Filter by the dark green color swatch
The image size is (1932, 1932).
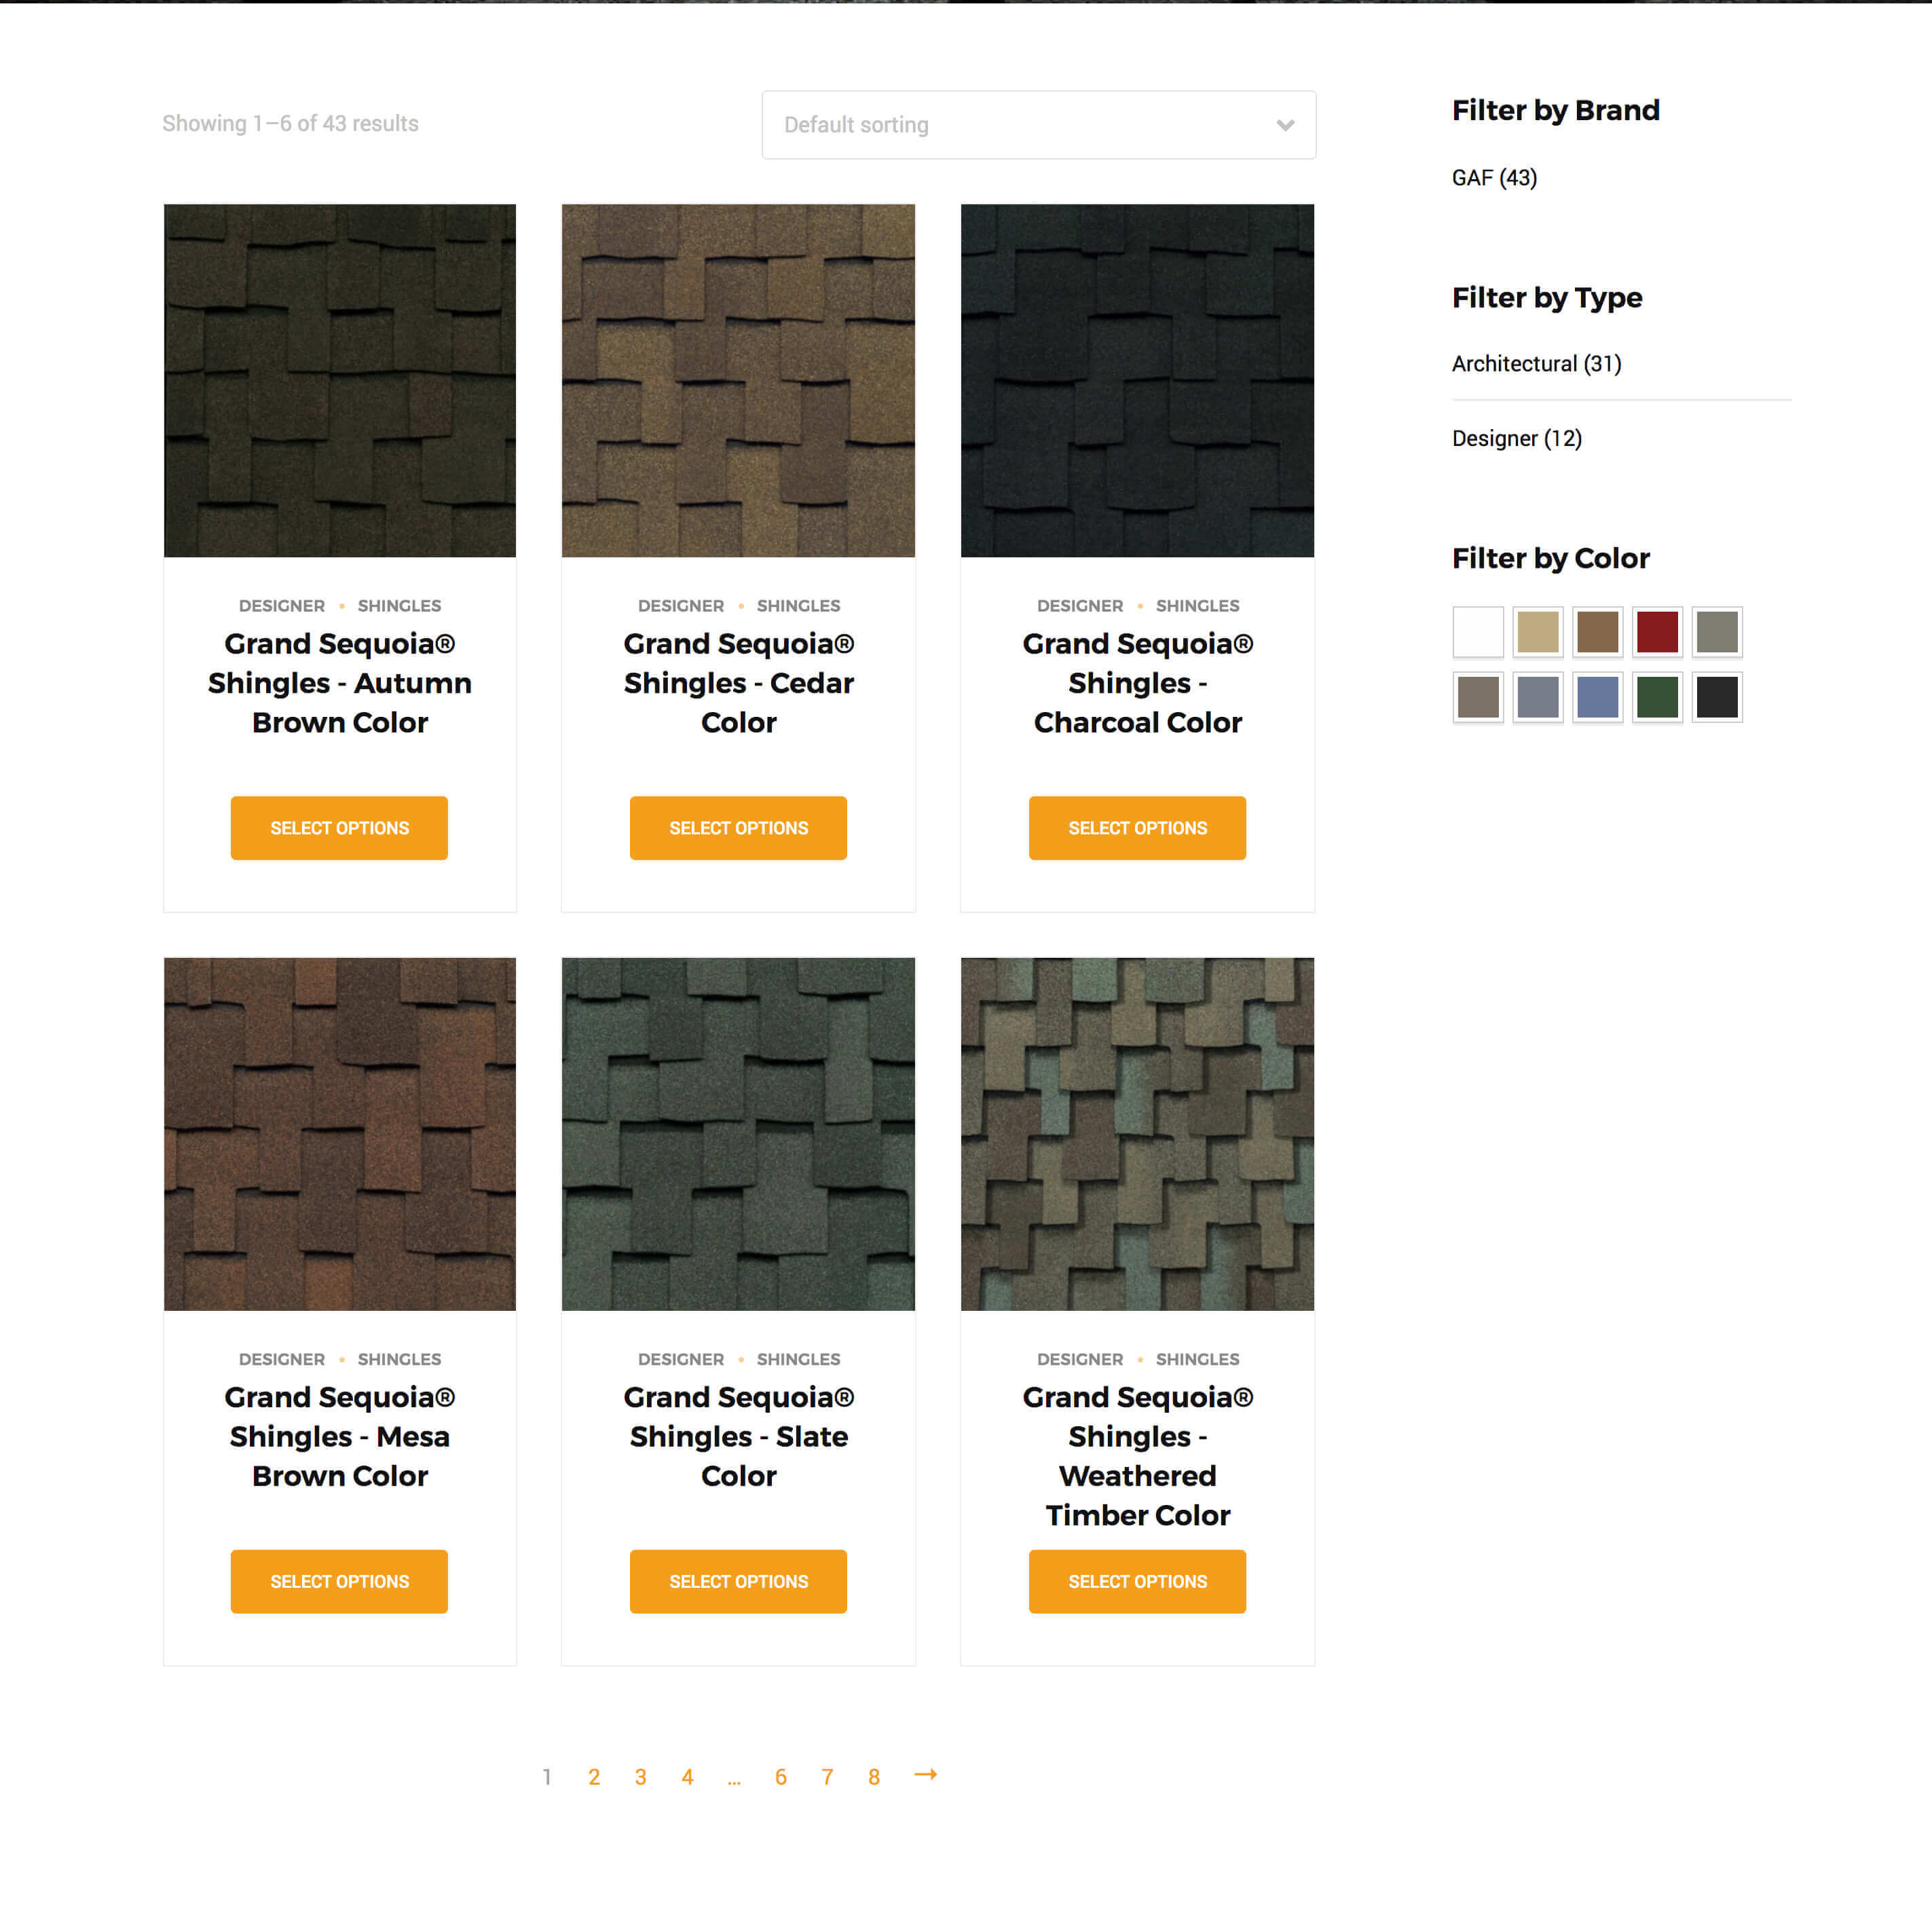pyautogui.click(x=1657, y=697)
